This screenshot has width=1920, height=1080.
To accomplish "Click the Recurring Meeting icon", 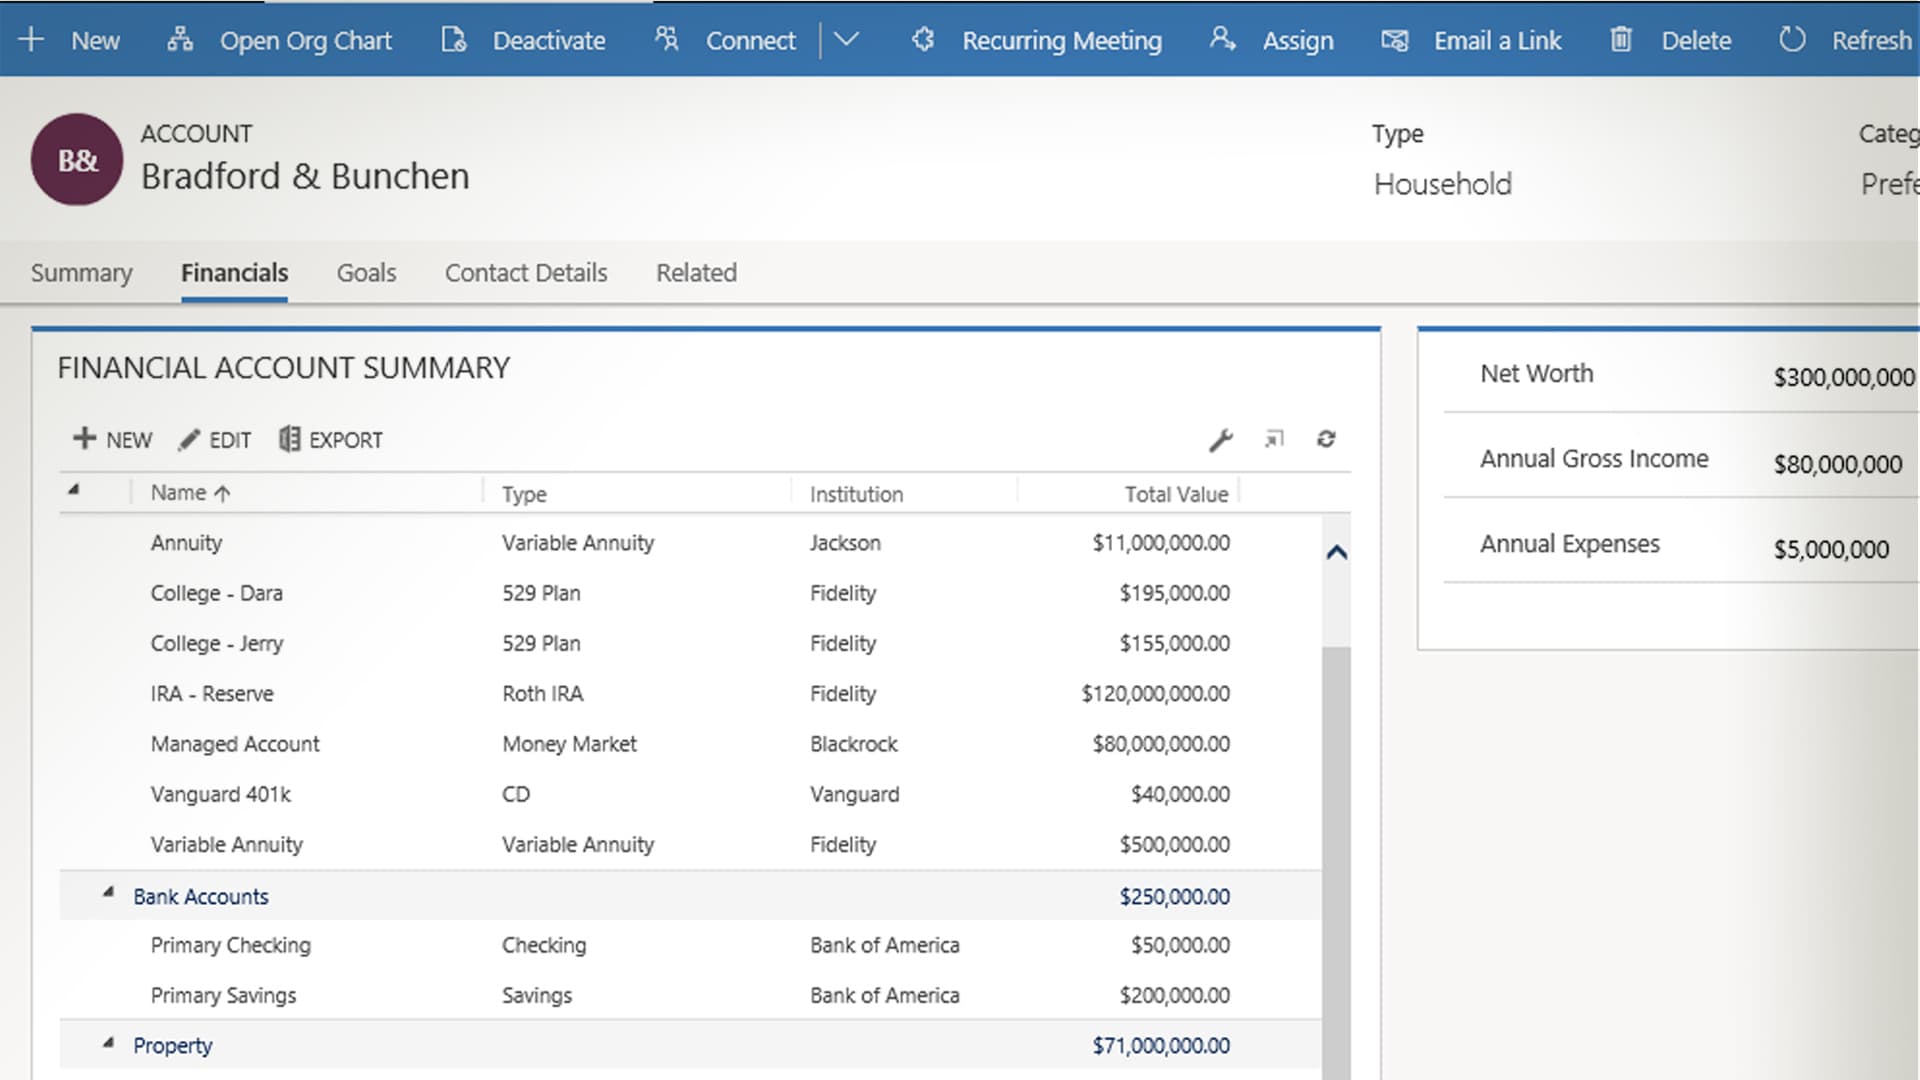I will point(922,40).
